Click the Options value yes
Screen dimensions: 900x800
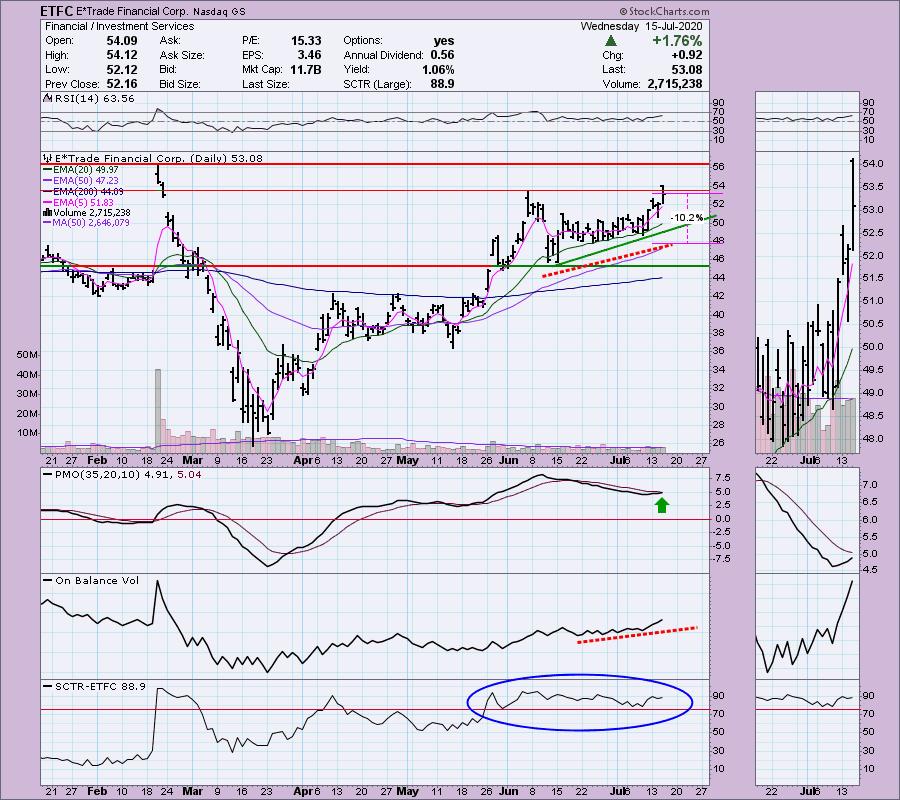pyautogui.click(x=444, y=41)
